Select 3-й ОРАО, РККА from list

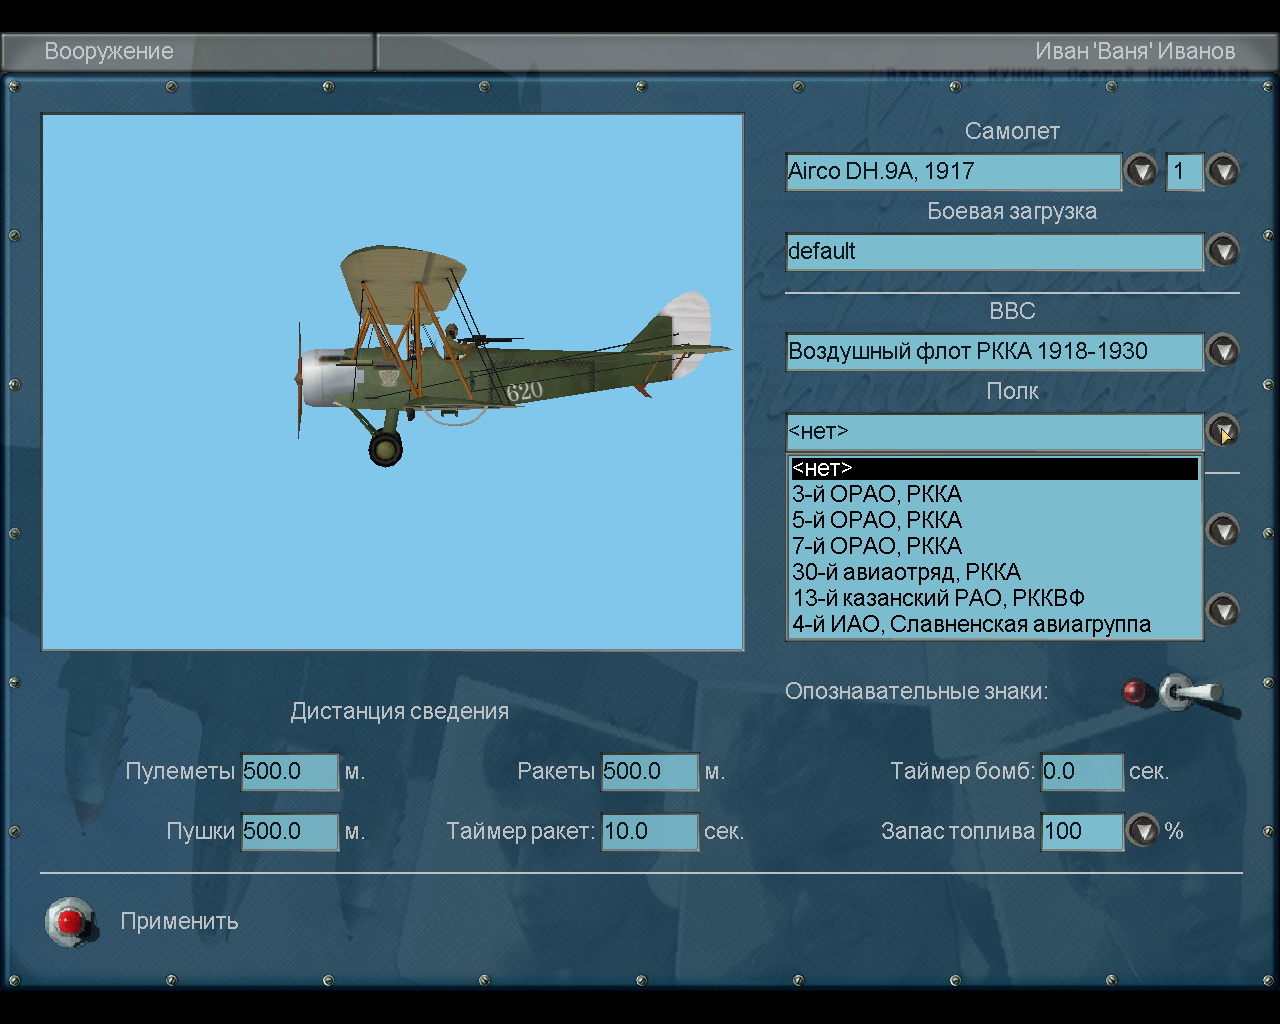coord(877,494)
